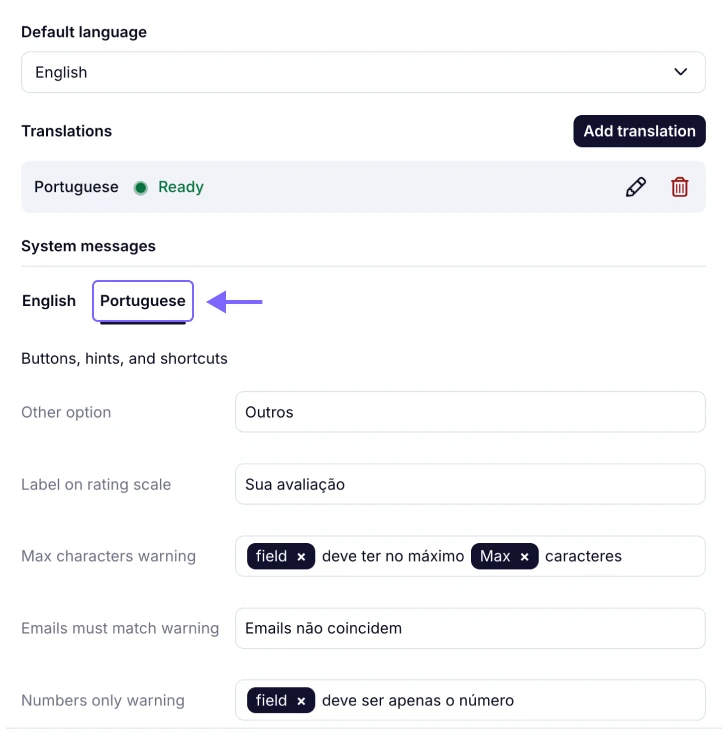This screenshot has width=728, height=740.
Task: Remove field tag in Max characters warning
Action: pyautogui.click(x=301, y=557)
